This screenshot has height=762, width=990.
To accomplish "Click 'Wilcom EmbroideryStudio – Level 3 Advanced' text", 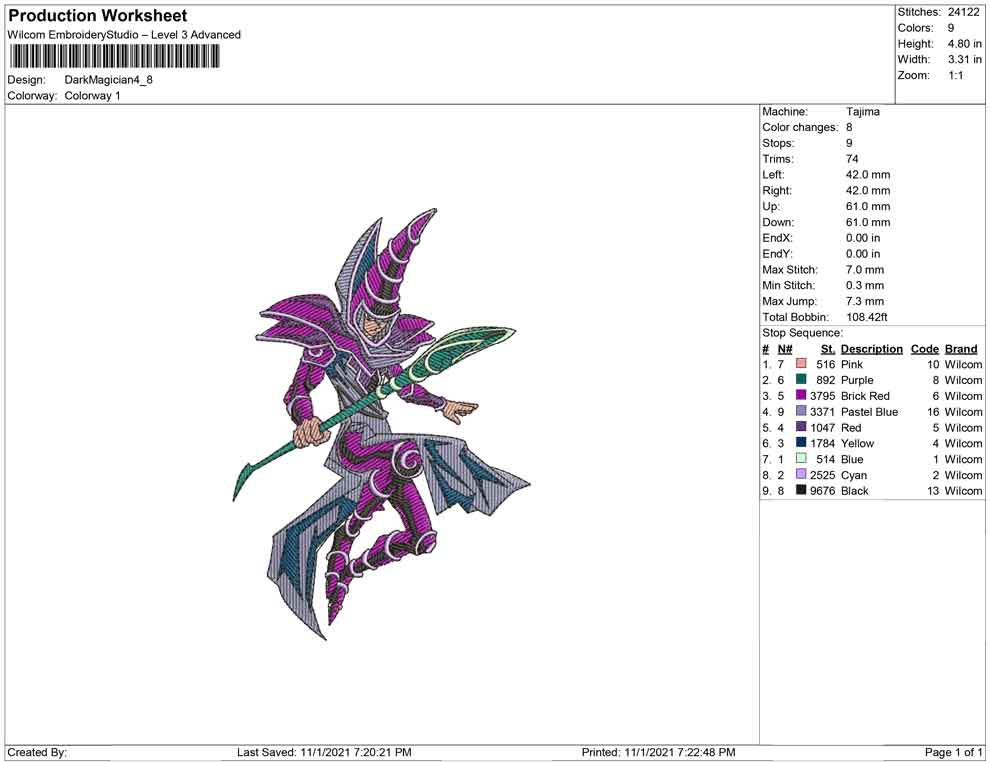I will pyautogui.click(x=124, y=35).
